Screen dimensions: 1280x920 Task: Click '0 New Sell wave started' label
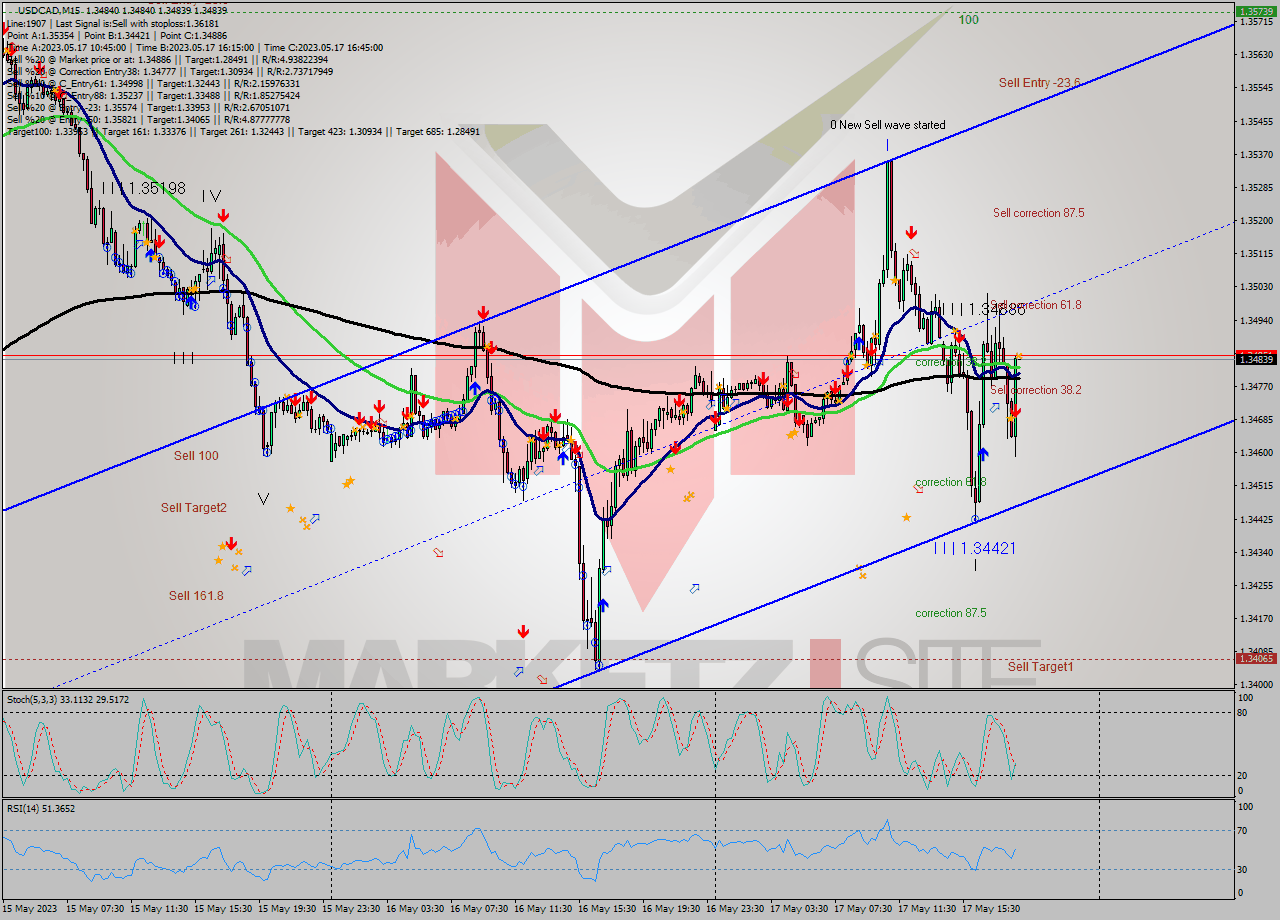[888, 125]
